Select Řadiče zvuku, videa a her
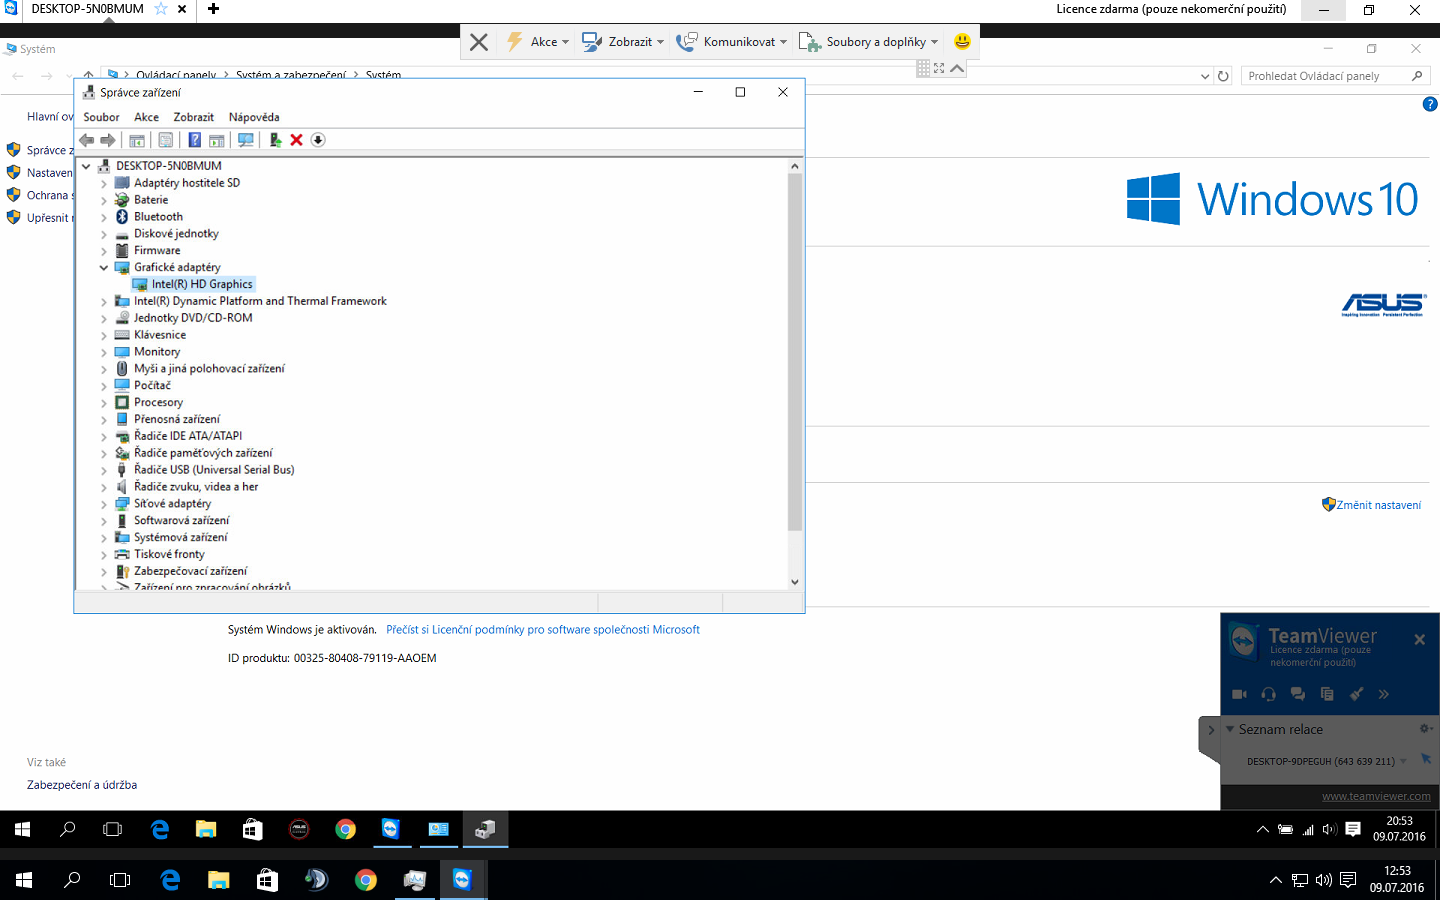Viewport: 1440px width, 900px height. [x=196, y=487]
